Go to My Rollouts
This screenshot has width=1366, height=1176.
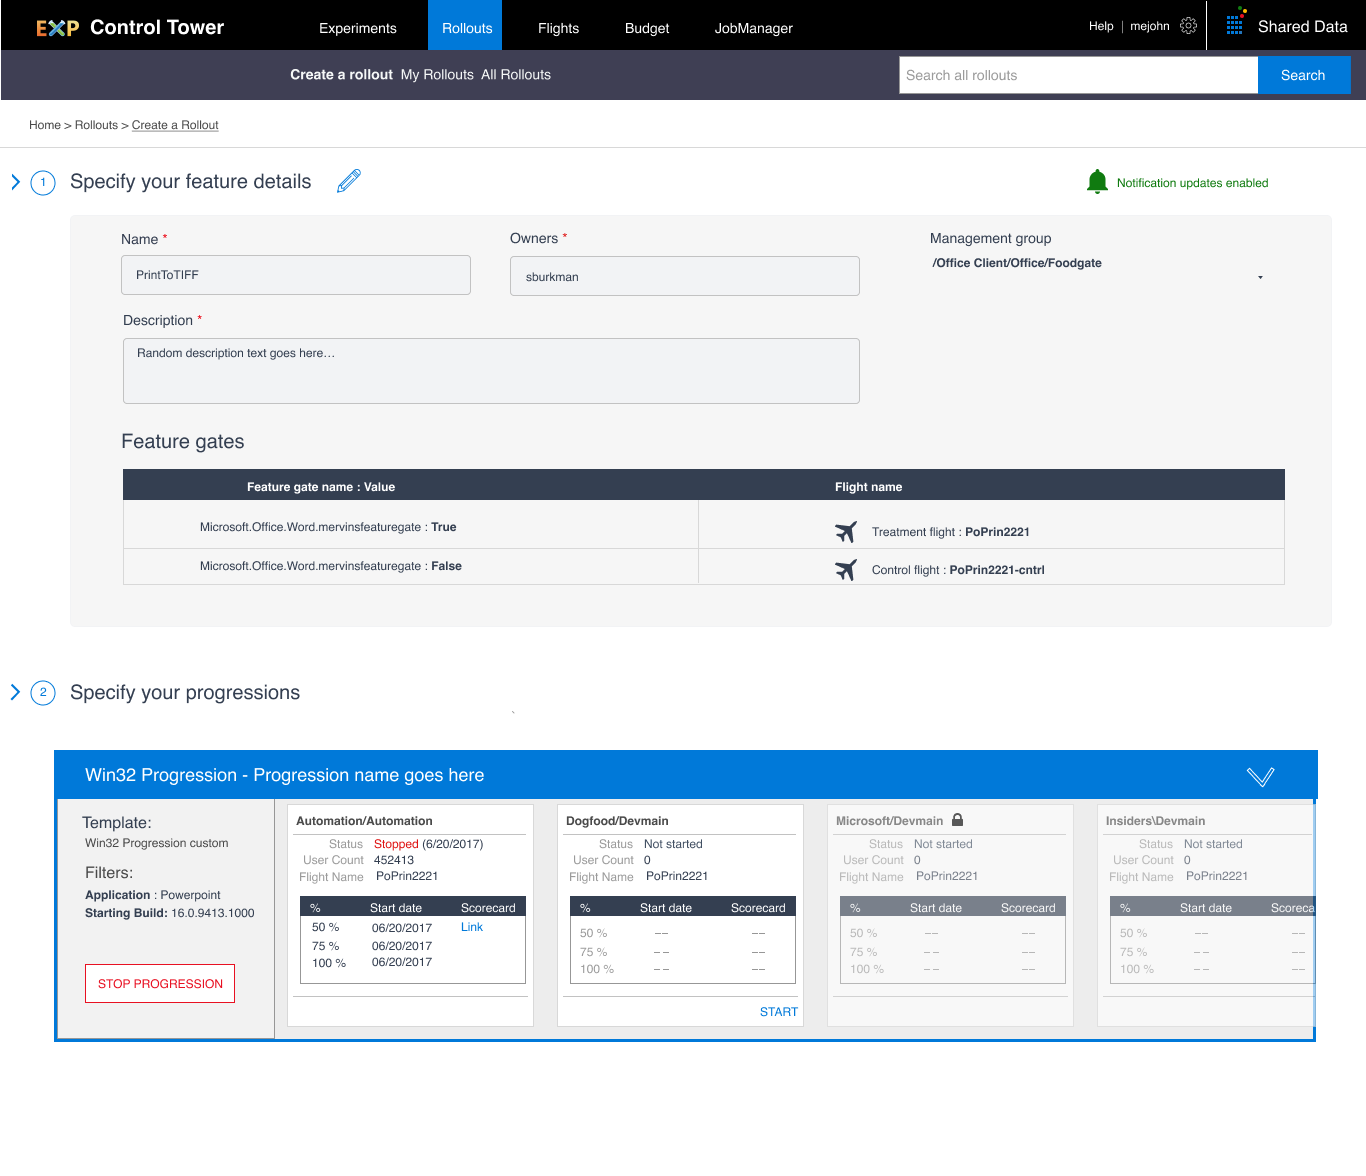437,74
